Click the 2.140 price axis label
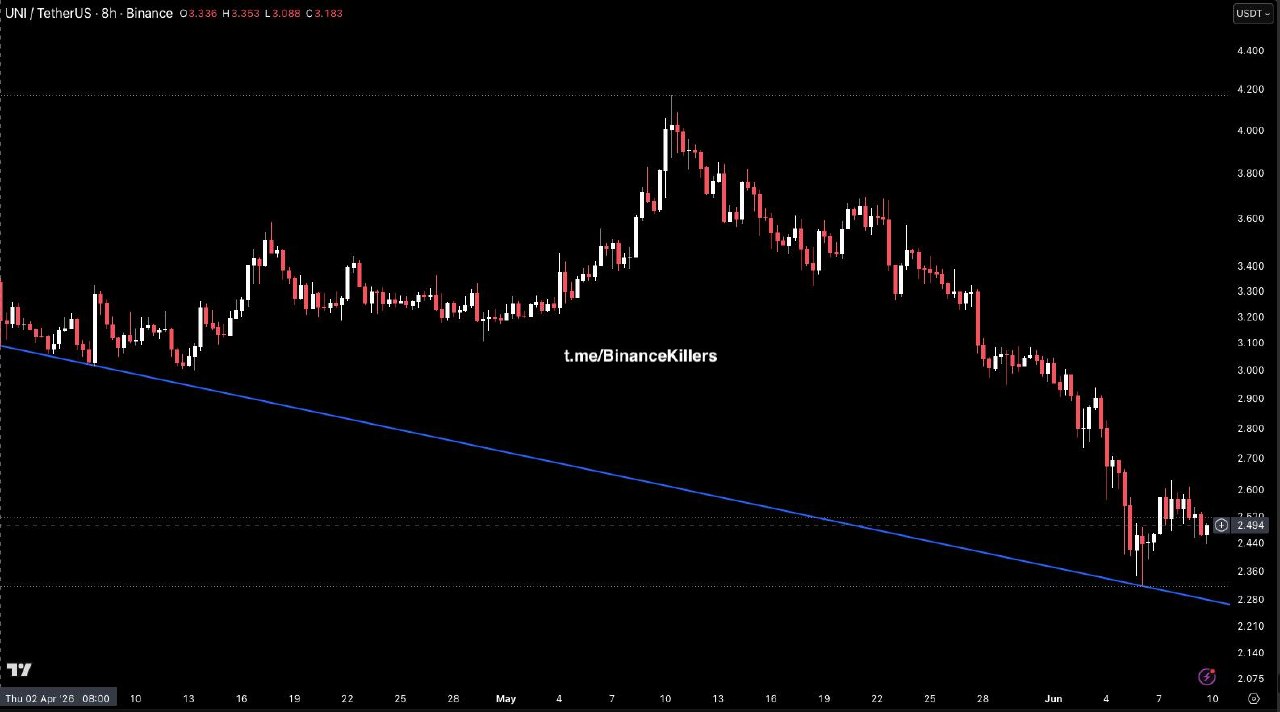Screen dimensions: 1280x712 point(1250,653)
